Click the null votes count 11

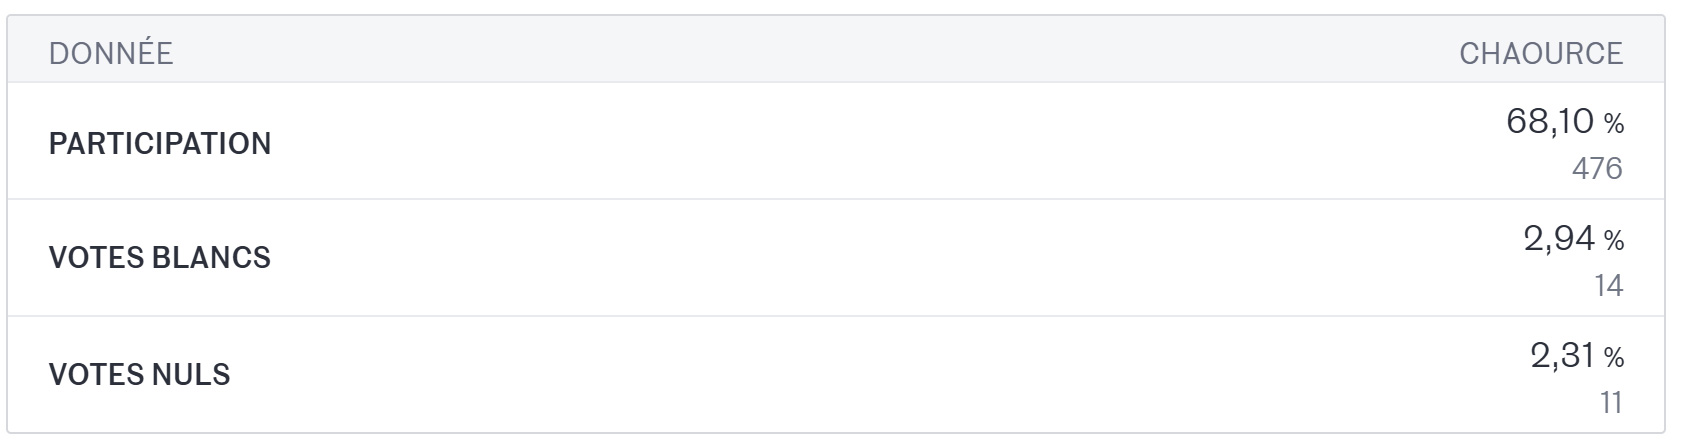[x=1610, y=403]
